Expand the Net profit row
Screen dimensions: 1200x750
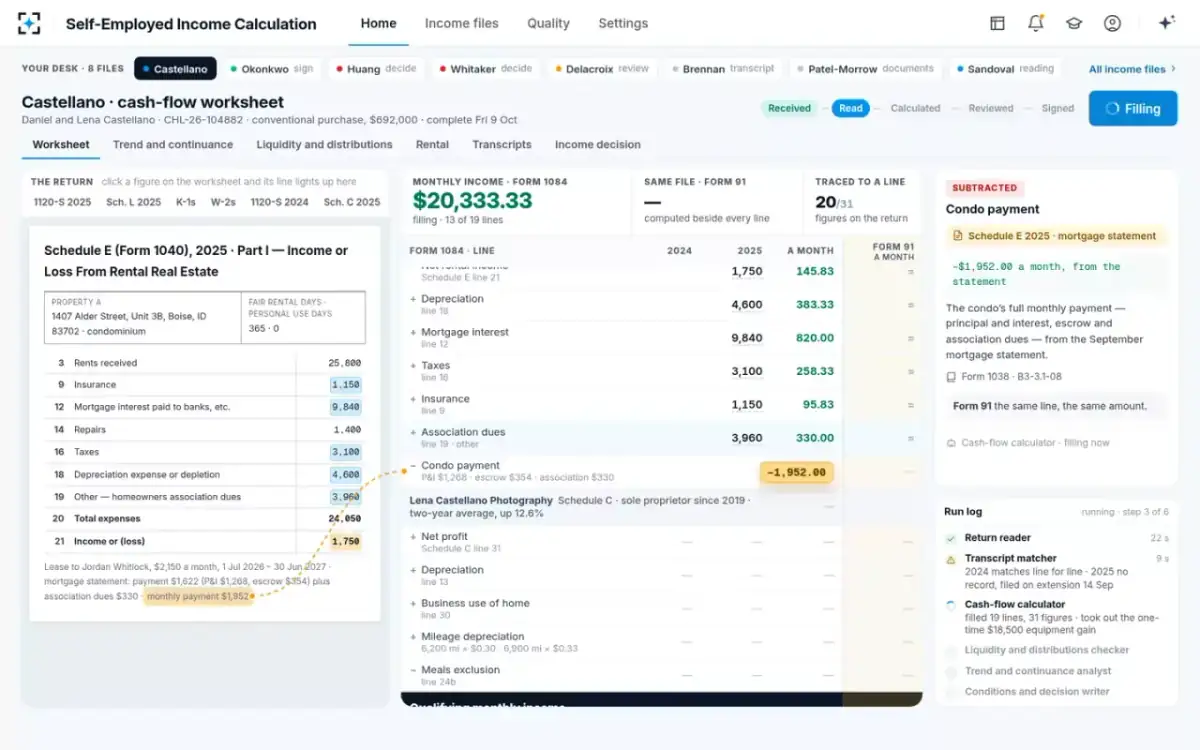coord(413,537)
